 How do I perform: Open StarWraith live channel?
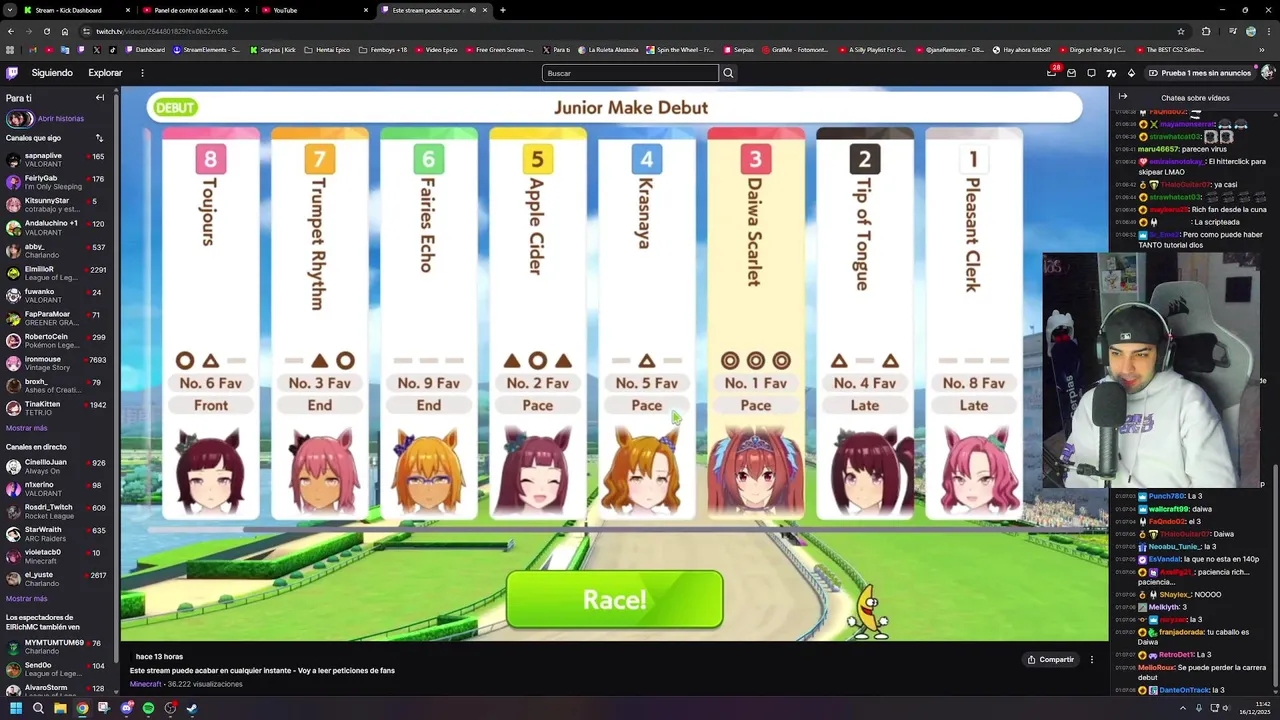tap(58, 534)
